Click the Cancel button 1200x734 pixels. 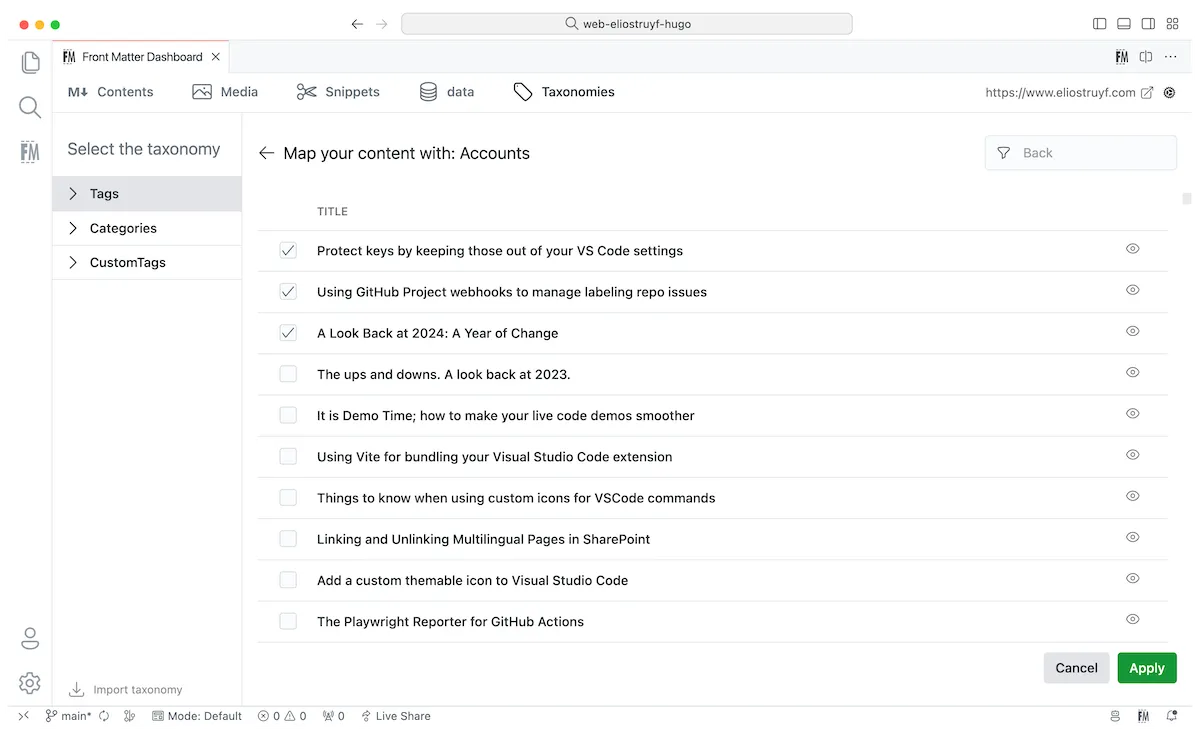1076,668
